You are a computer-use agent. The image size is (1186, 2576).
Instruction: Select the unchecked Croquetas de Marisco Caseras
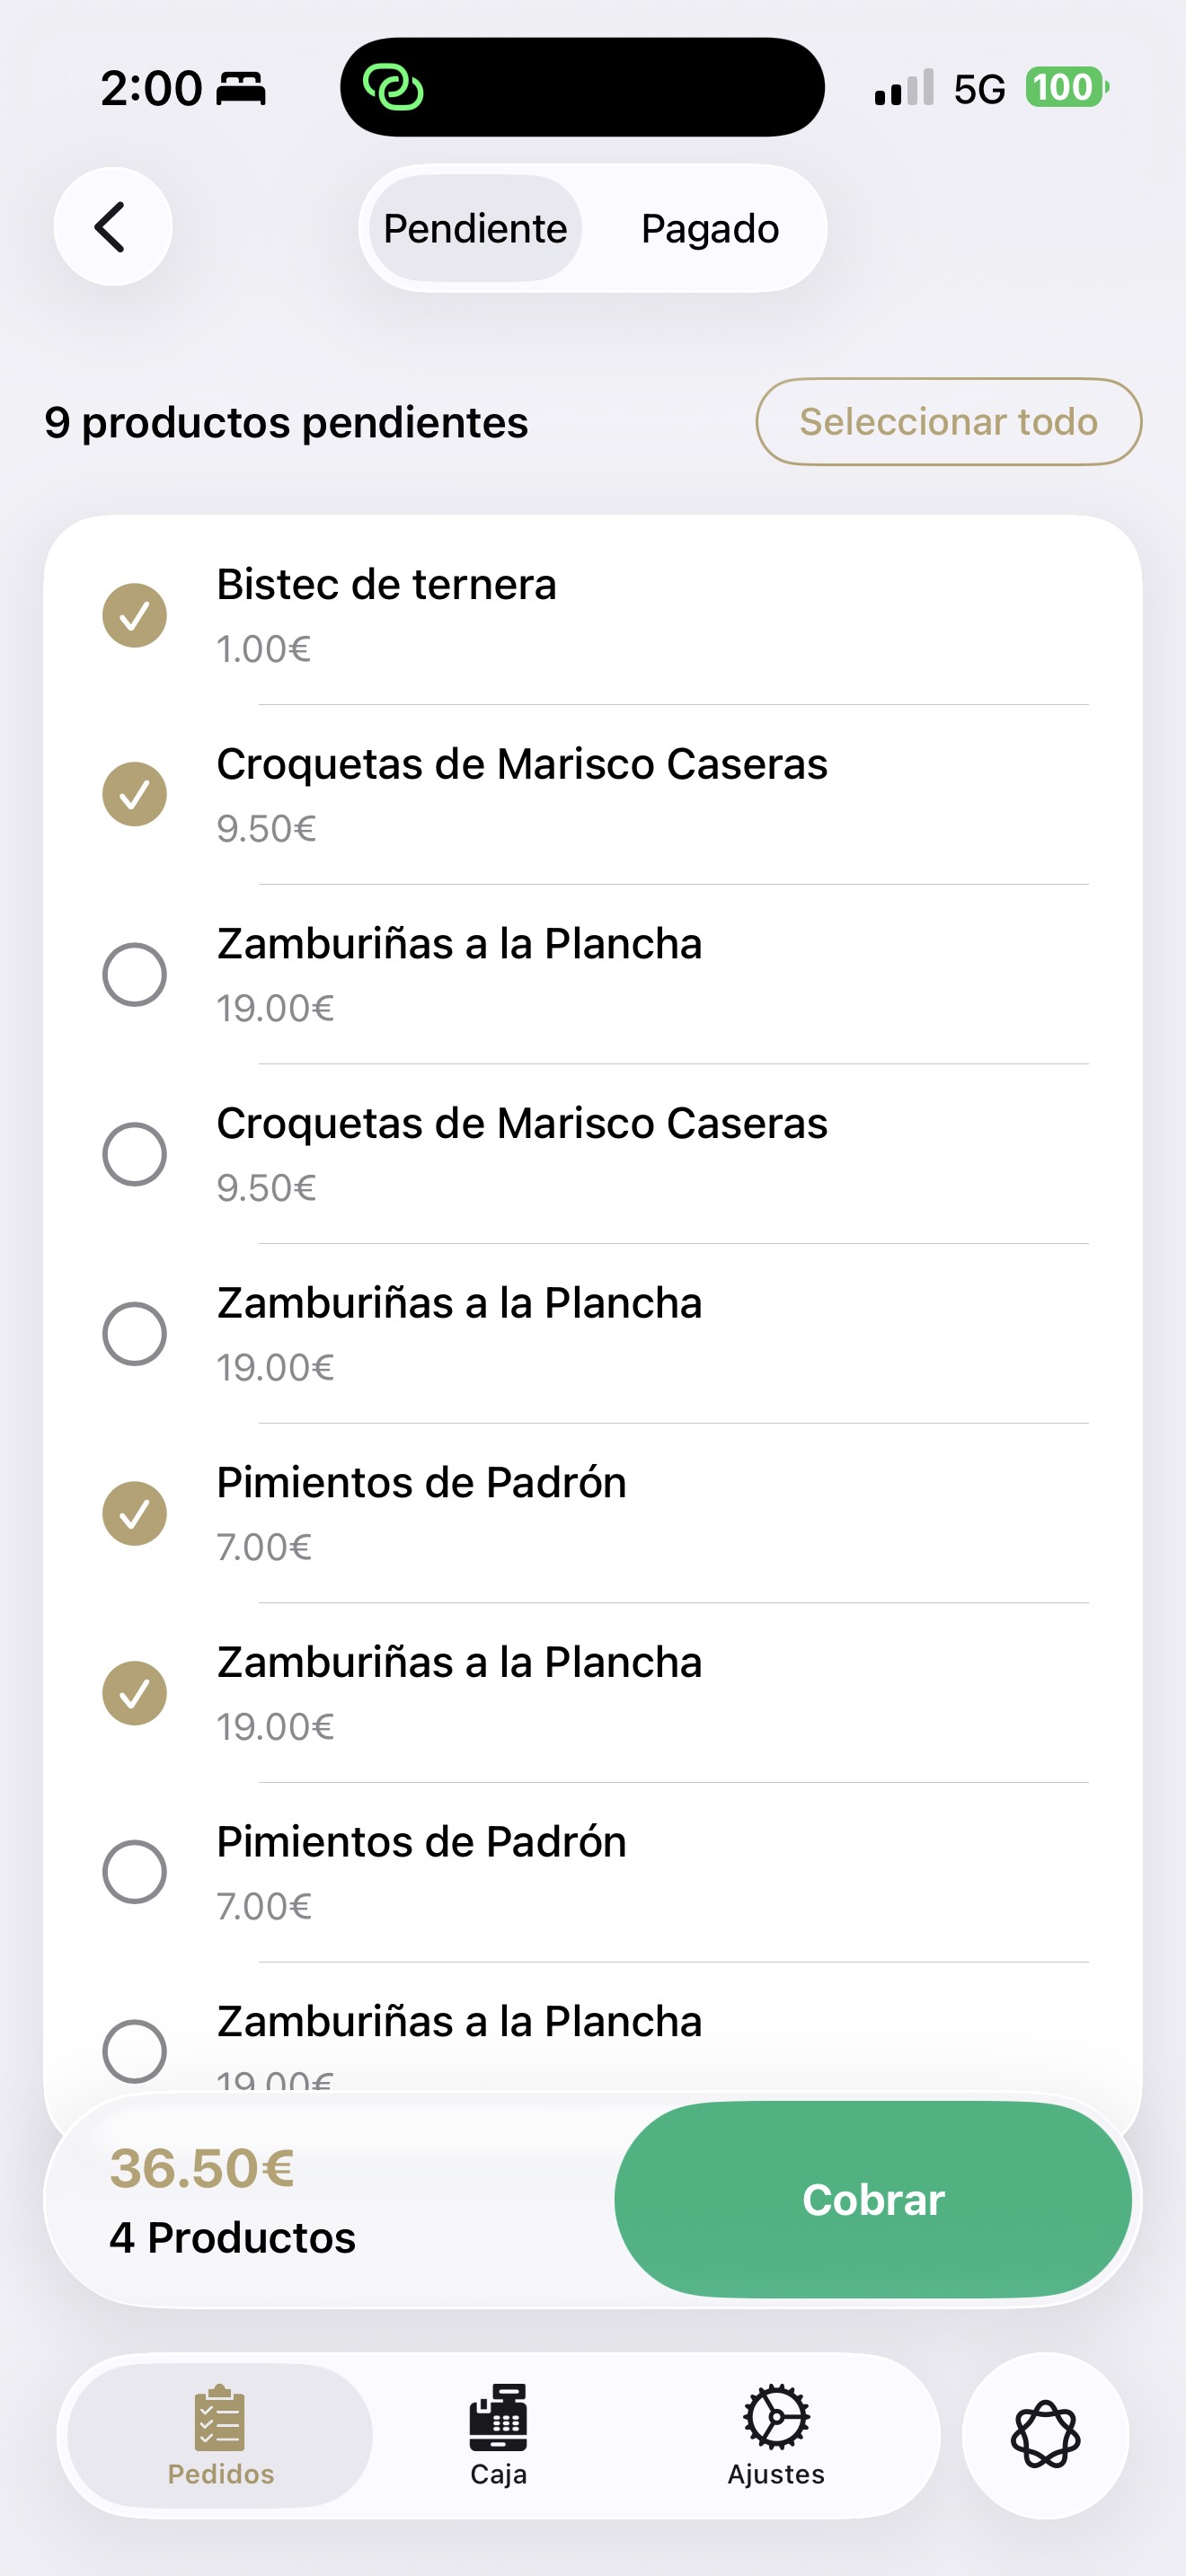pos(135,1154)
